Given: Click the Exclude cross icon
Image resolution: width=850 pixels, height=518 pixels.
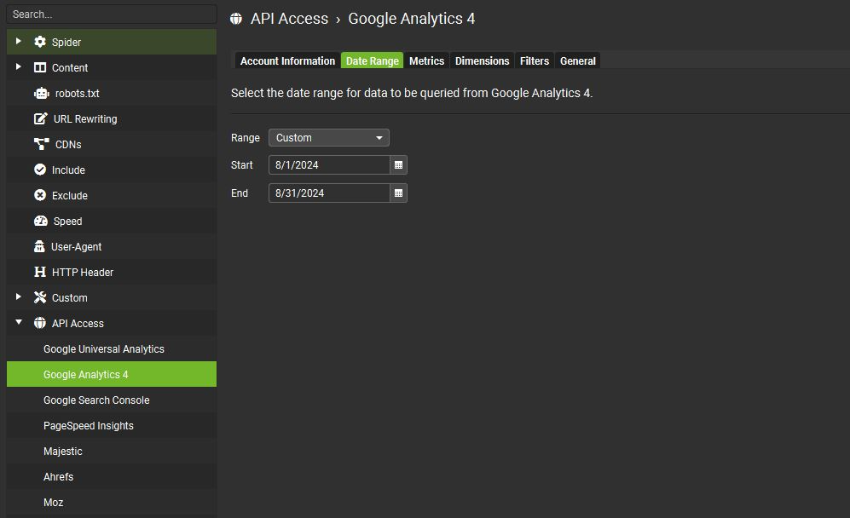Looking at the screenshot, I should pos(40,195).
